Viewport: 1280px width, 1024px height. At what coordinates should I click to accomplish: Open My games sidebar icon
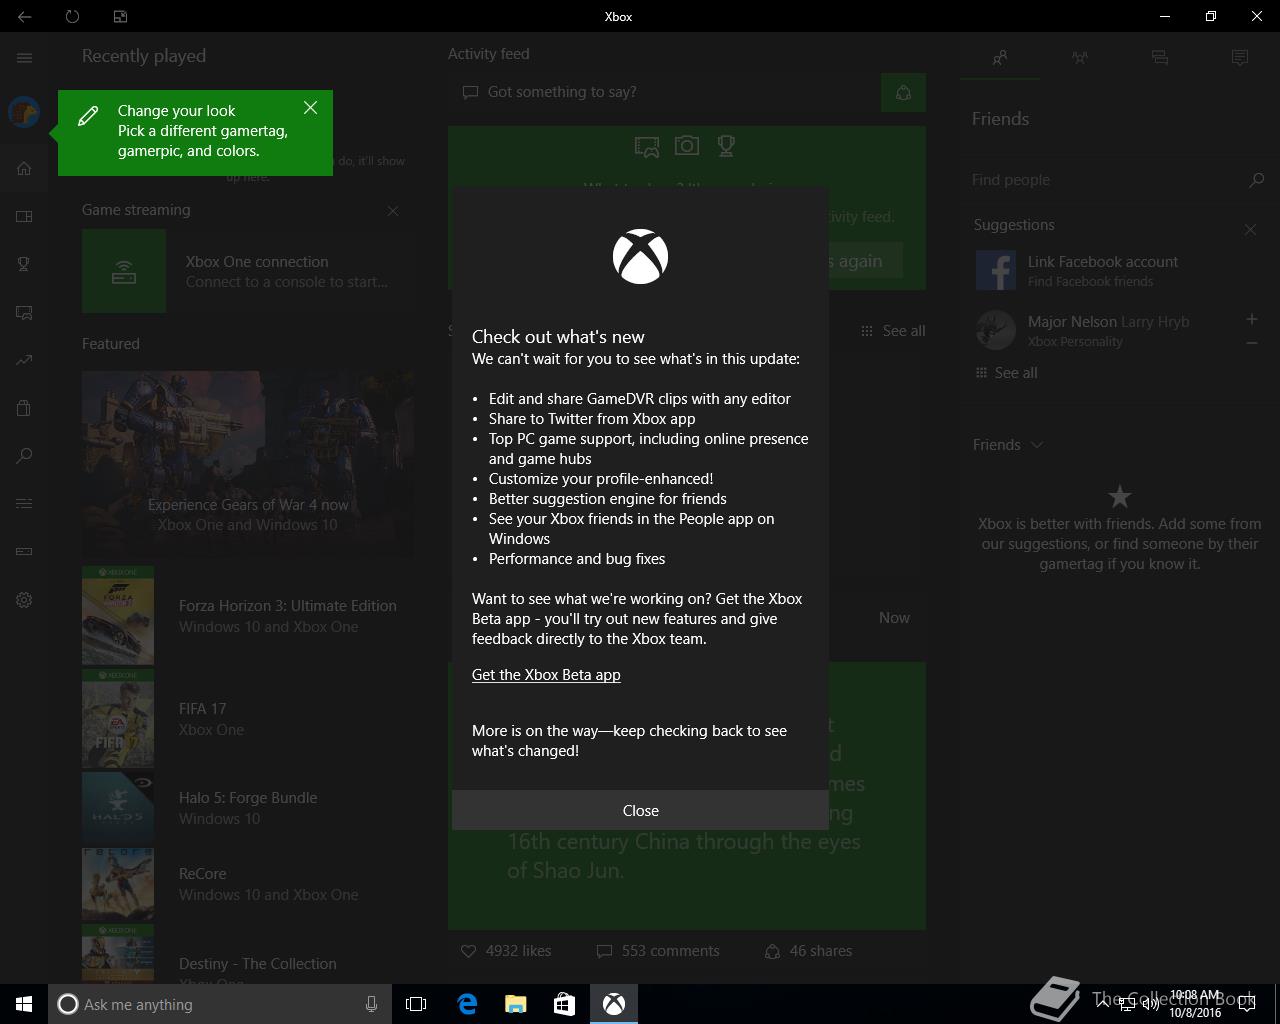point(24,216)
